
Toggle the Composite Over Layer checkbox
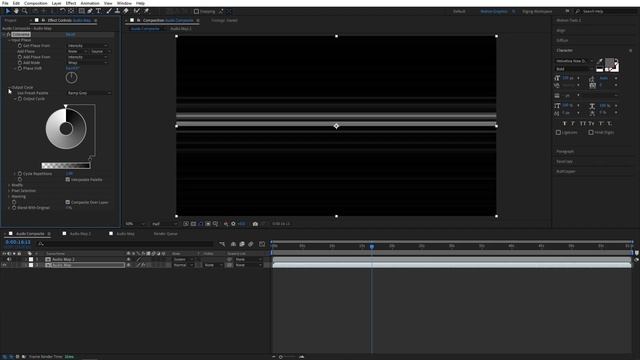coord(68,202)
